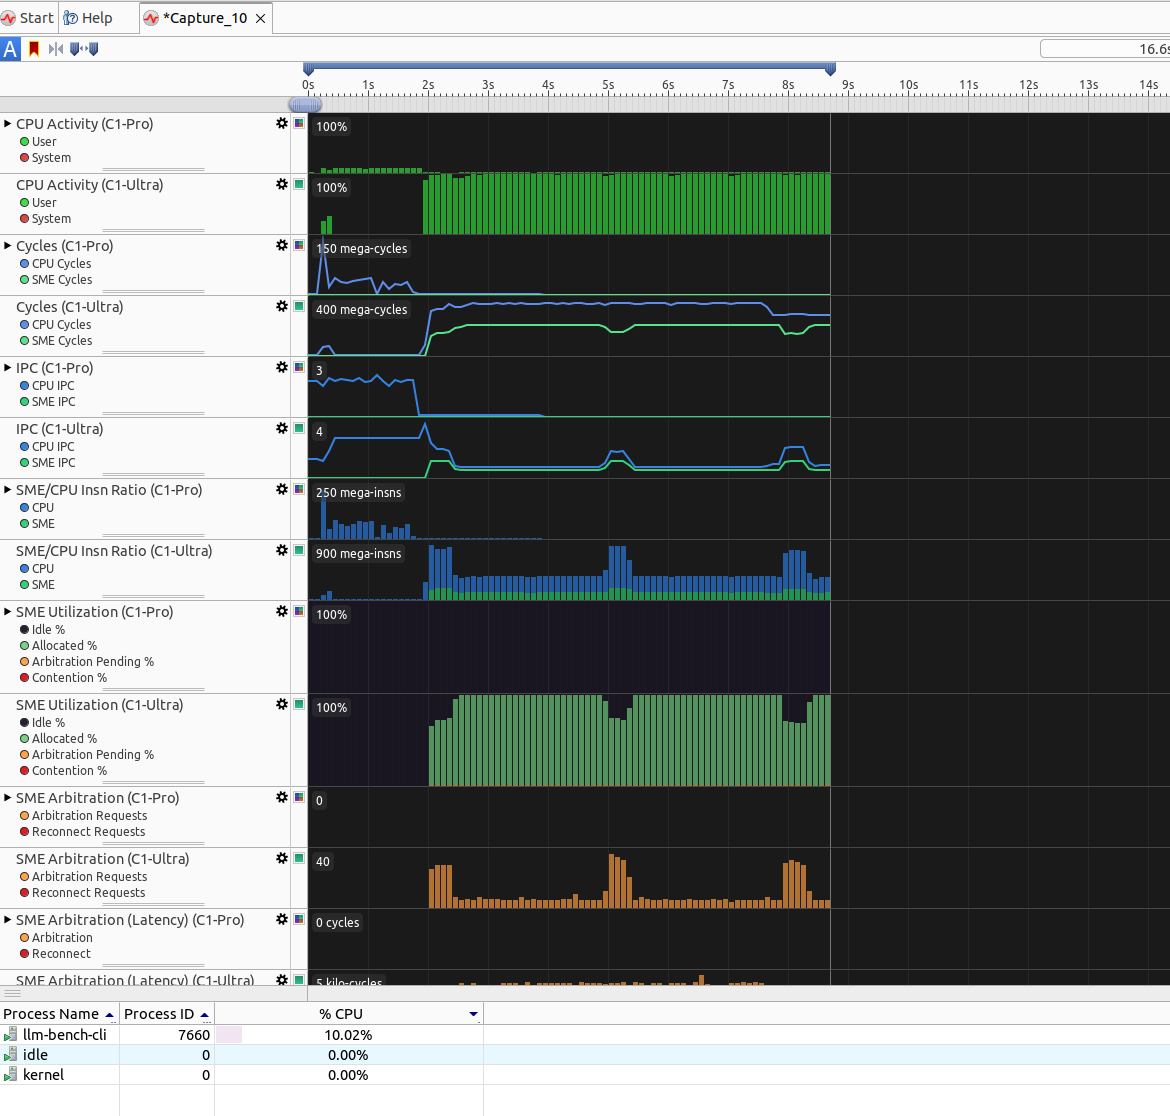Click the annotation 'A' toolbar icon
Image resolution: width=1170 pixels, height=1116 pixels.
point(10,49)
